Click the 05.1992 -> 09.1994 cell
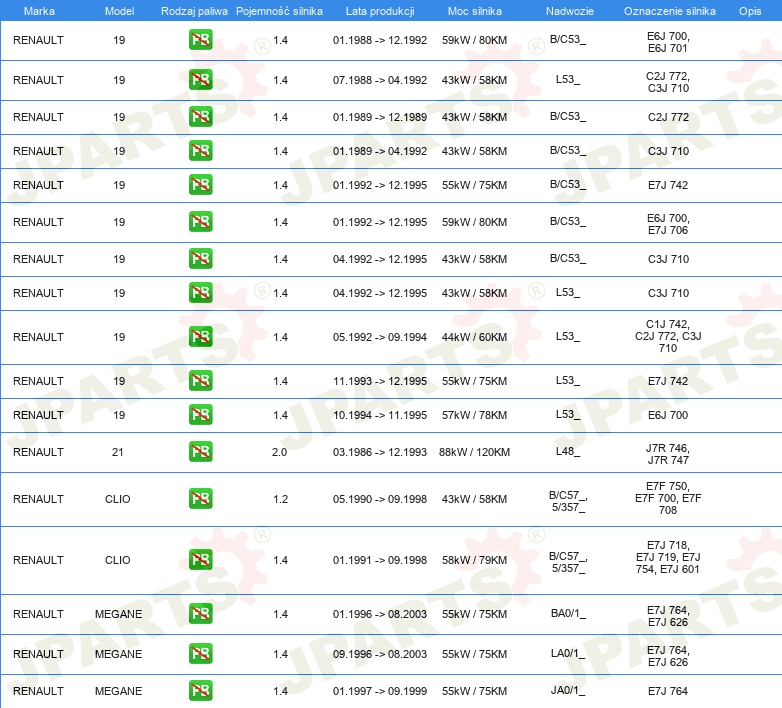This screenshot has height=708, width=782. (x=380, y=337)
